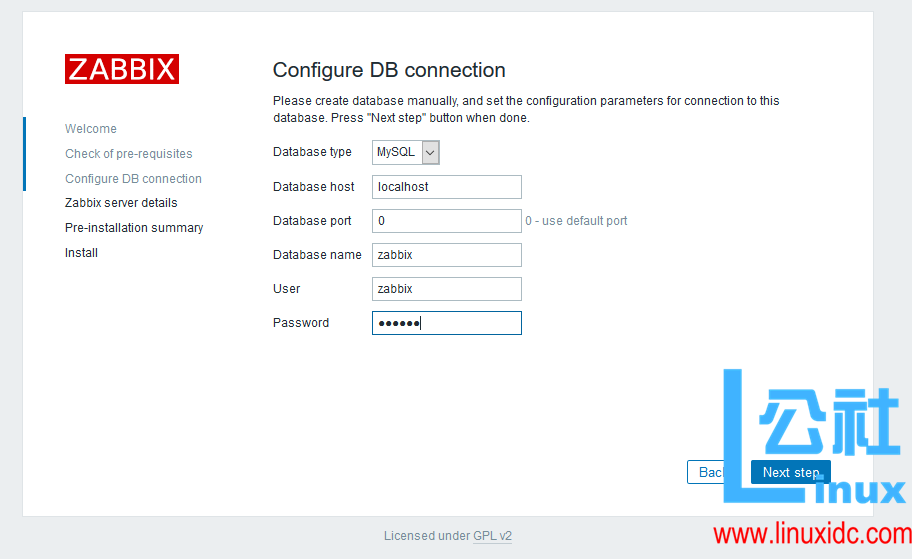Click the Password label
This screenshot has height=559, width=912.
pos(301,323)
